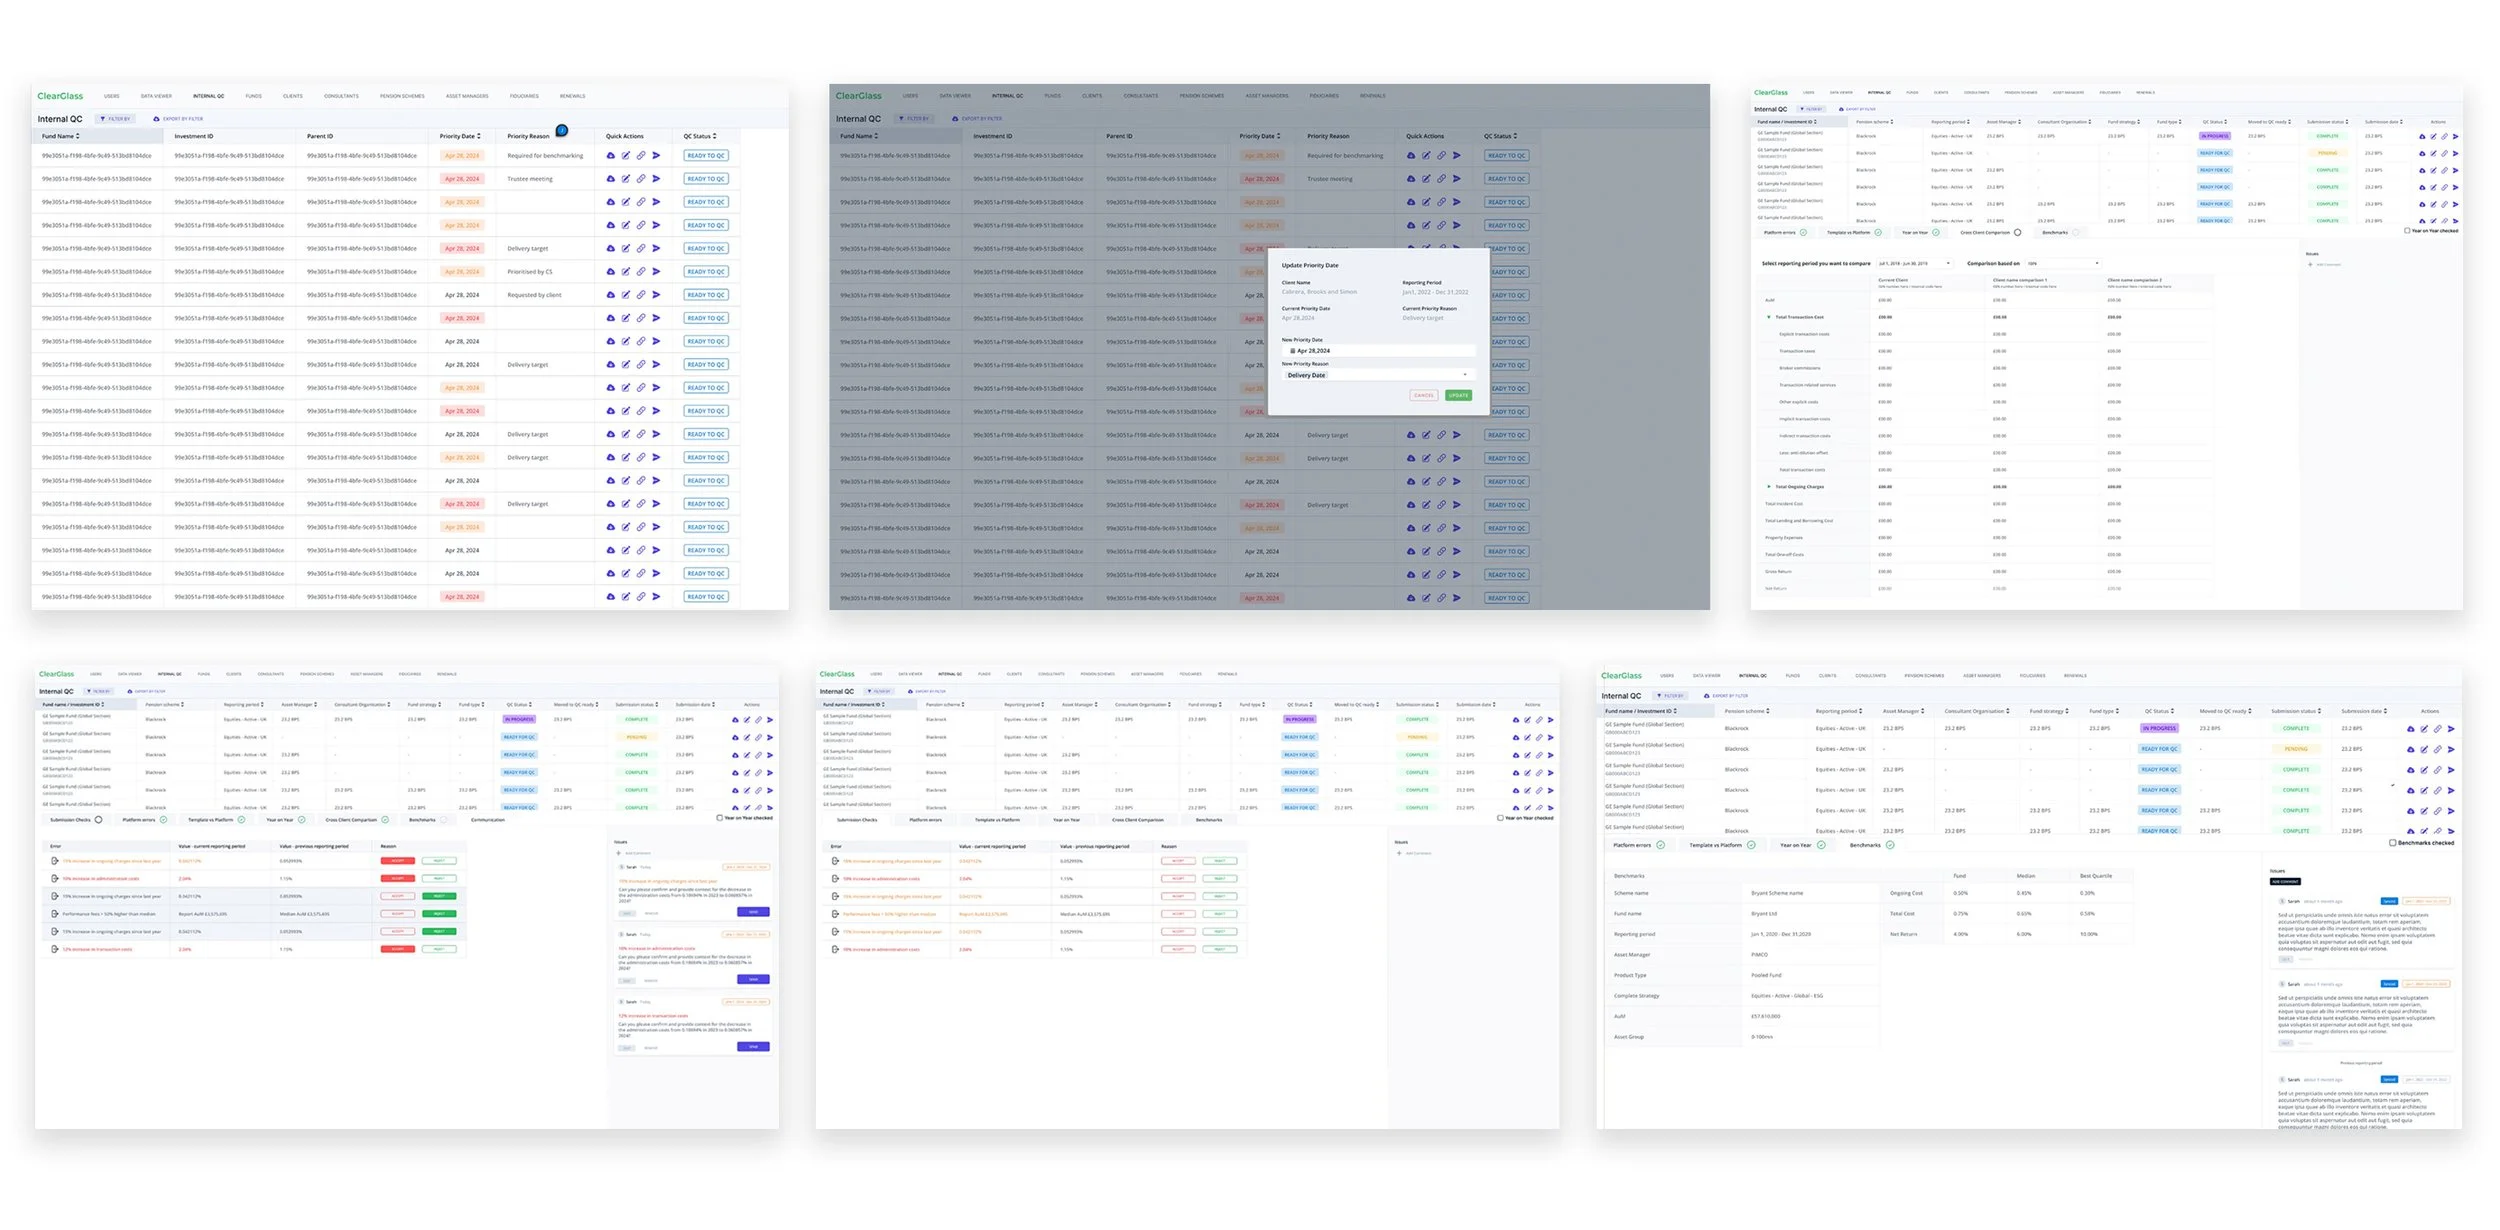
Task: Click the funnel icon on Filter By in the light priority table mockup
Action: tap(102, 119)
